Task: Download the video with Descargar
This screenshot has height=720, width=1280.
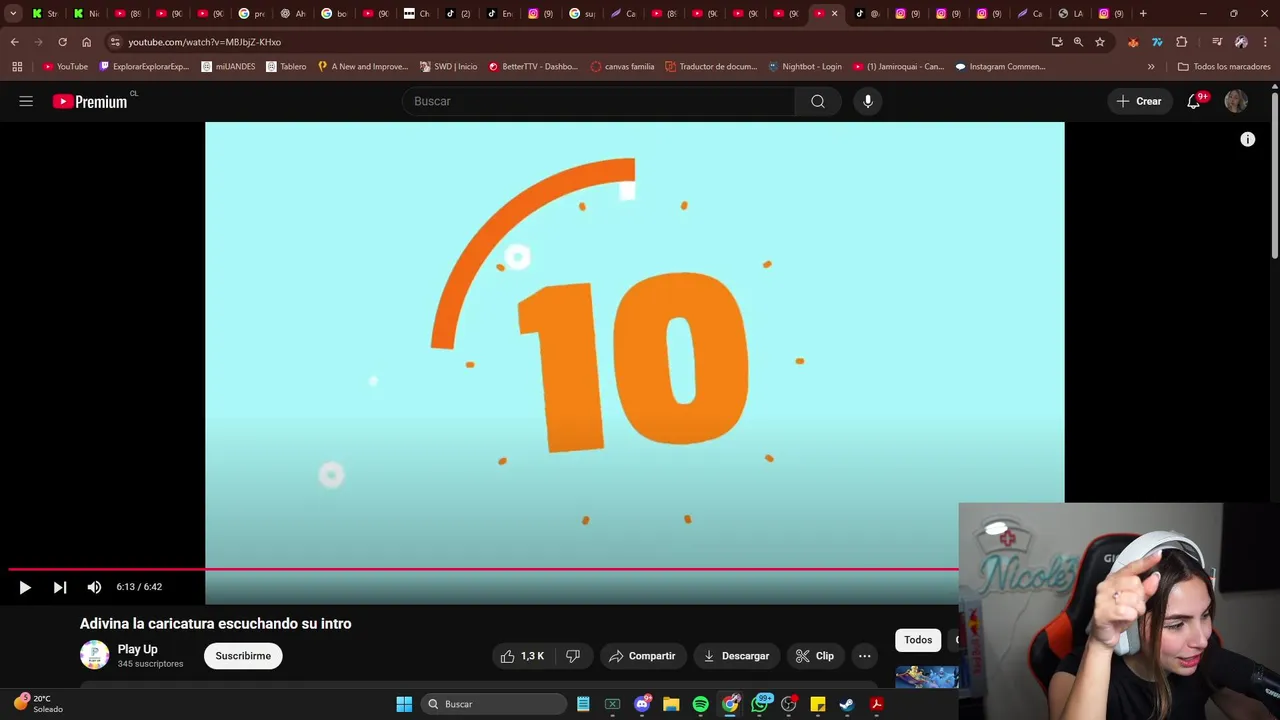Action: tap(736, 656)
